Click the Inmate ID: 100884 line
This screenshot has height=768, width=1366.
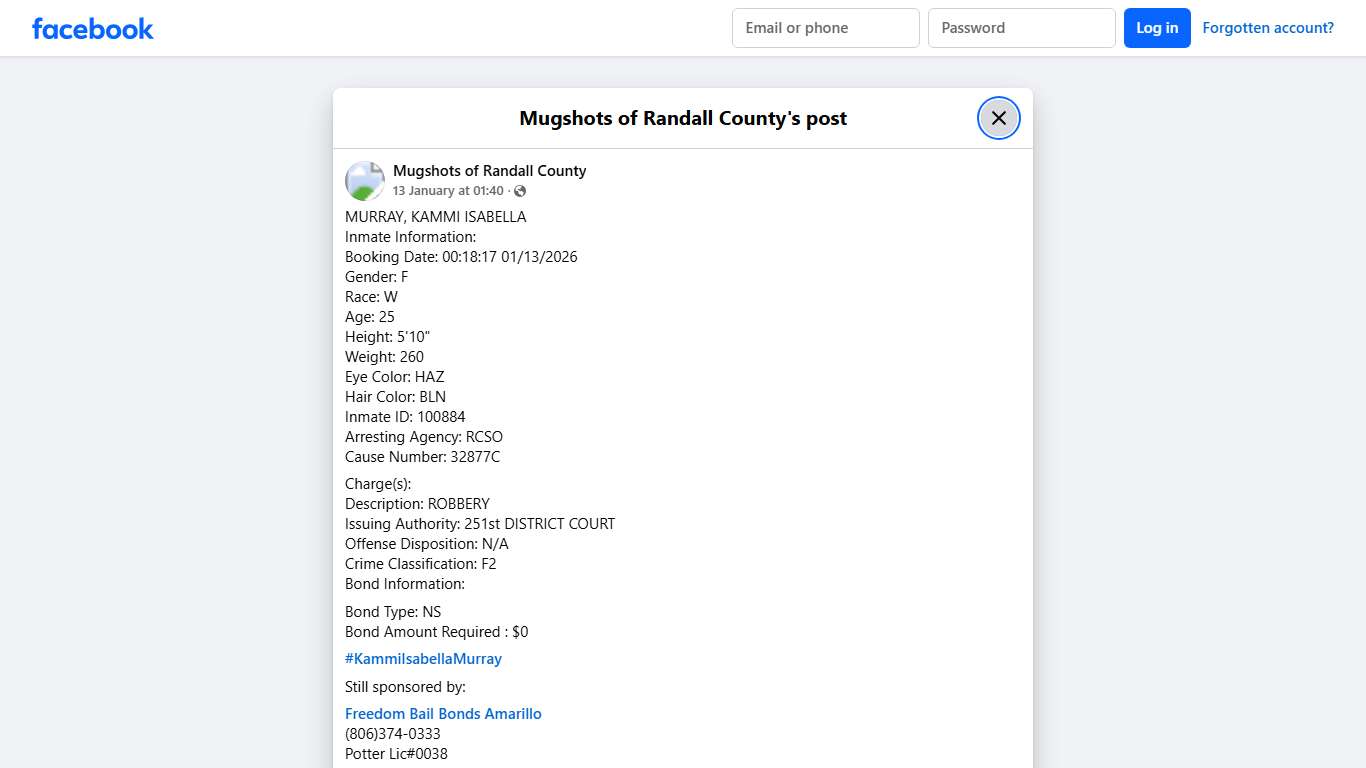tap(405, 417)
